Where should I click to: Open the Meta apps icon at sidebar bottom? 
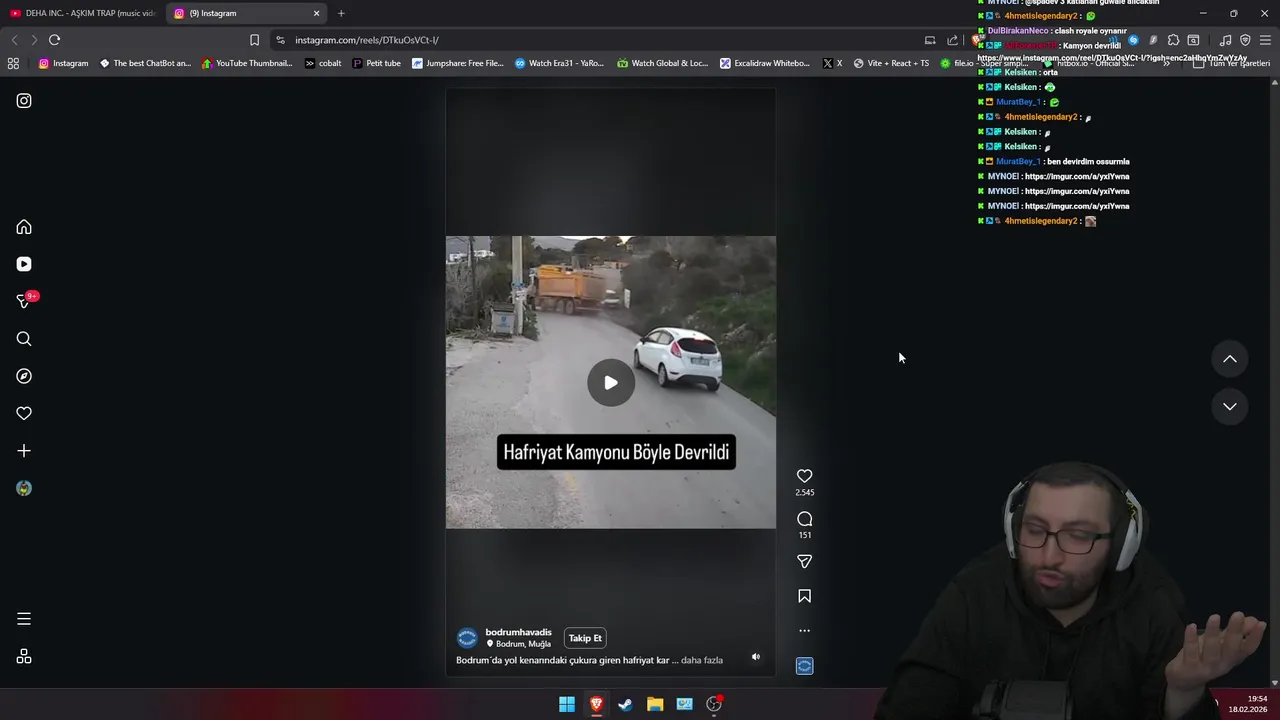24,657
